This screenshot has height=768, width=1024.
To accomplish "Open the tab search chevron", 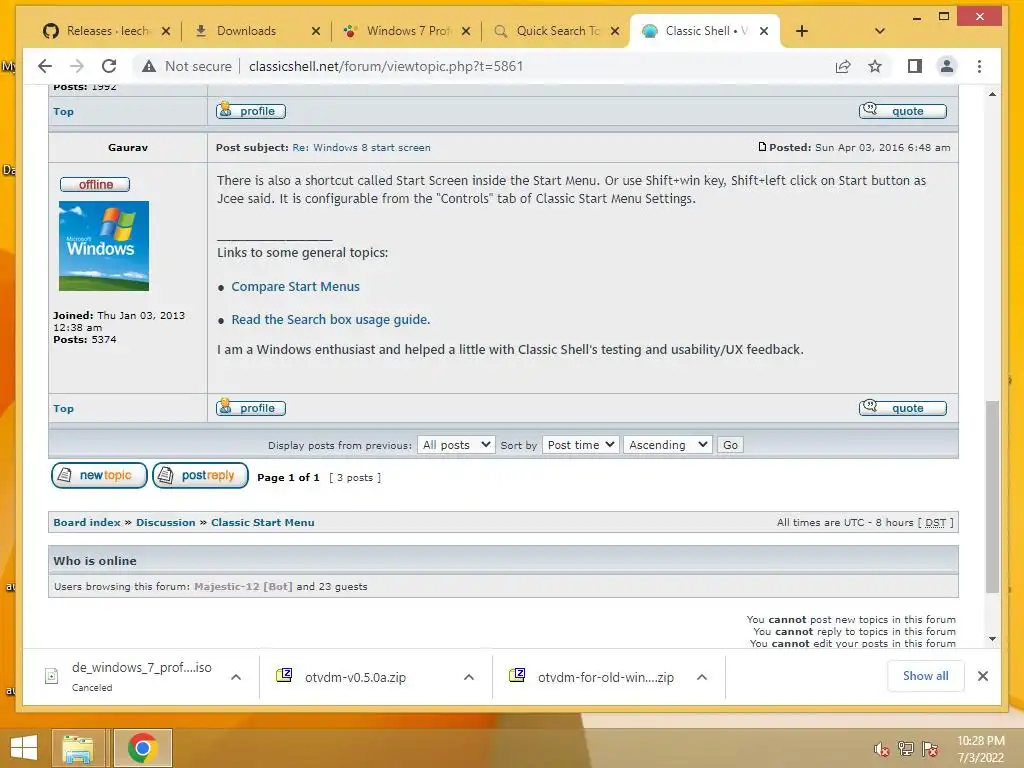I will click(880, 31).
